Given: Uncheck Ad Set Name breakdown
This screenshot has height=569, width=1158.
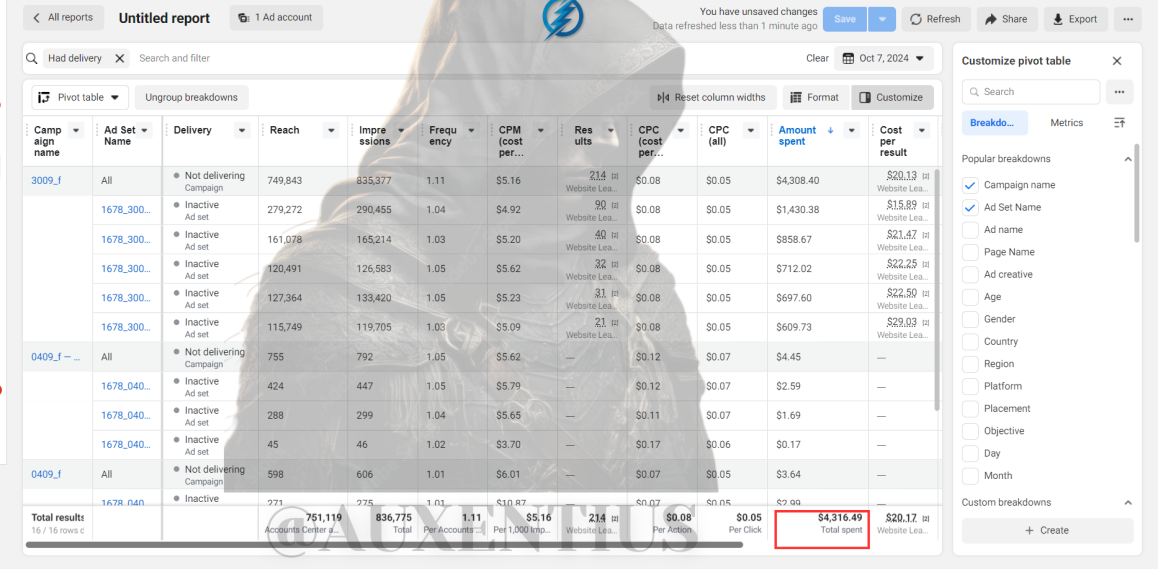Looking at the screenshot, I should pyautogui.click(x=970, y=208).
